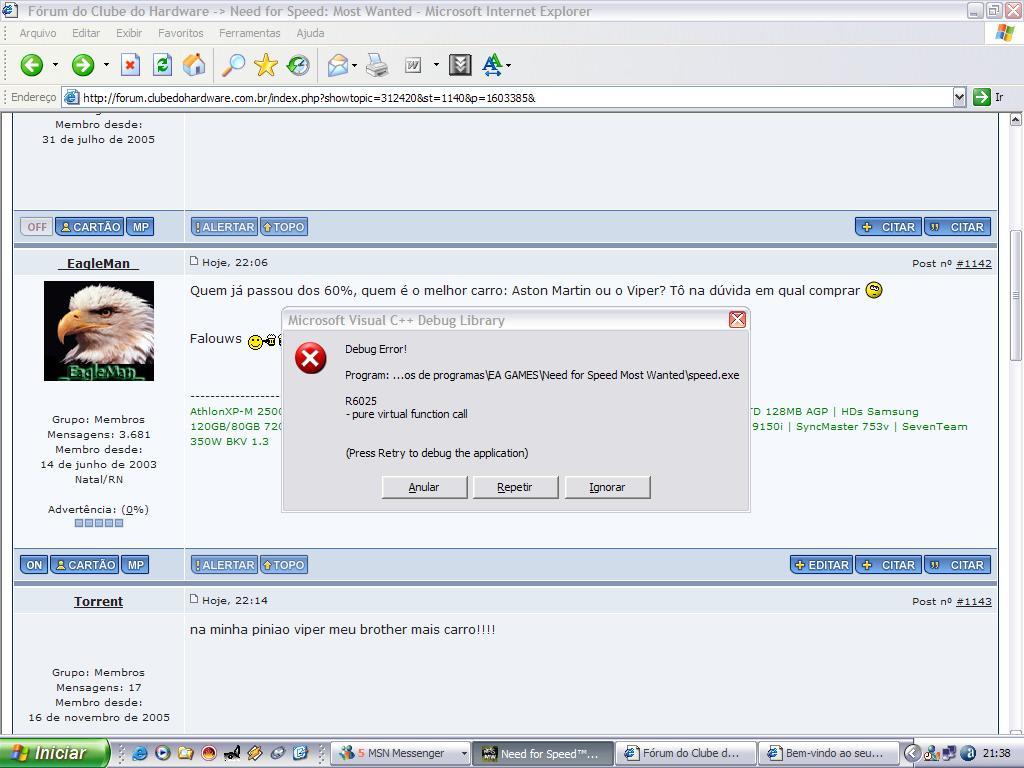This screenshot has width=1024, height=768.
Task: Click the Edit with Word icon
Action: pyautogui.click(x=413, y=65)
